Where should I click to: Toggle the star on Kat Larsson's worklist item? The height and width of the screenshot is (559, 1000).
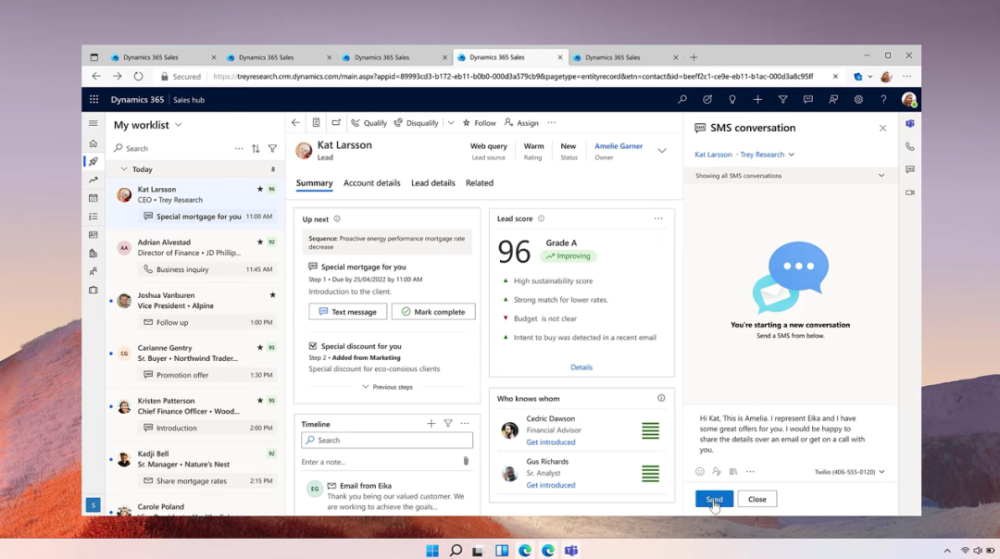pyautogui.click(x=260, y=189)
